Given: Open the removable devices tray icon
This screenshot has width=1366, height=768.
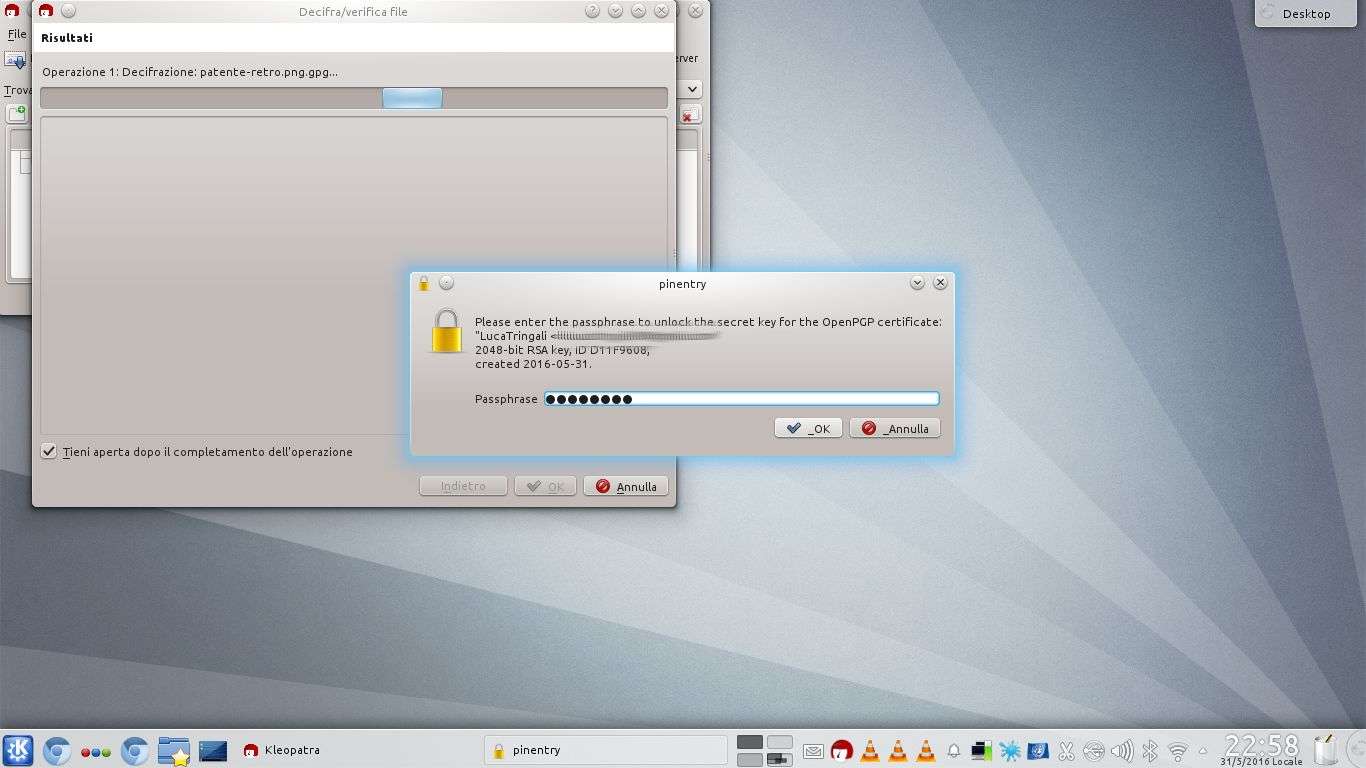Looking at the screenshot, I should pos(1094,750).
